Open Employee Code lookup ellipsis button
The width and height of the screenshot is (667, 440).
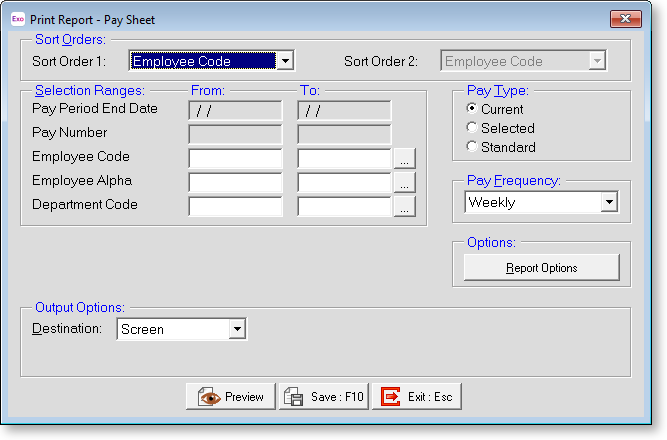(x=405, y=159)
